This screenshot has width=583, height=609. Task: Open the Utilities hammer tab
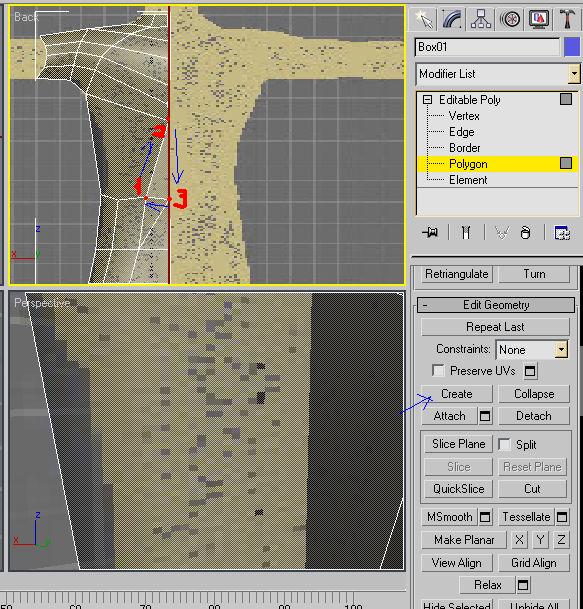click(x=567, y=19)
